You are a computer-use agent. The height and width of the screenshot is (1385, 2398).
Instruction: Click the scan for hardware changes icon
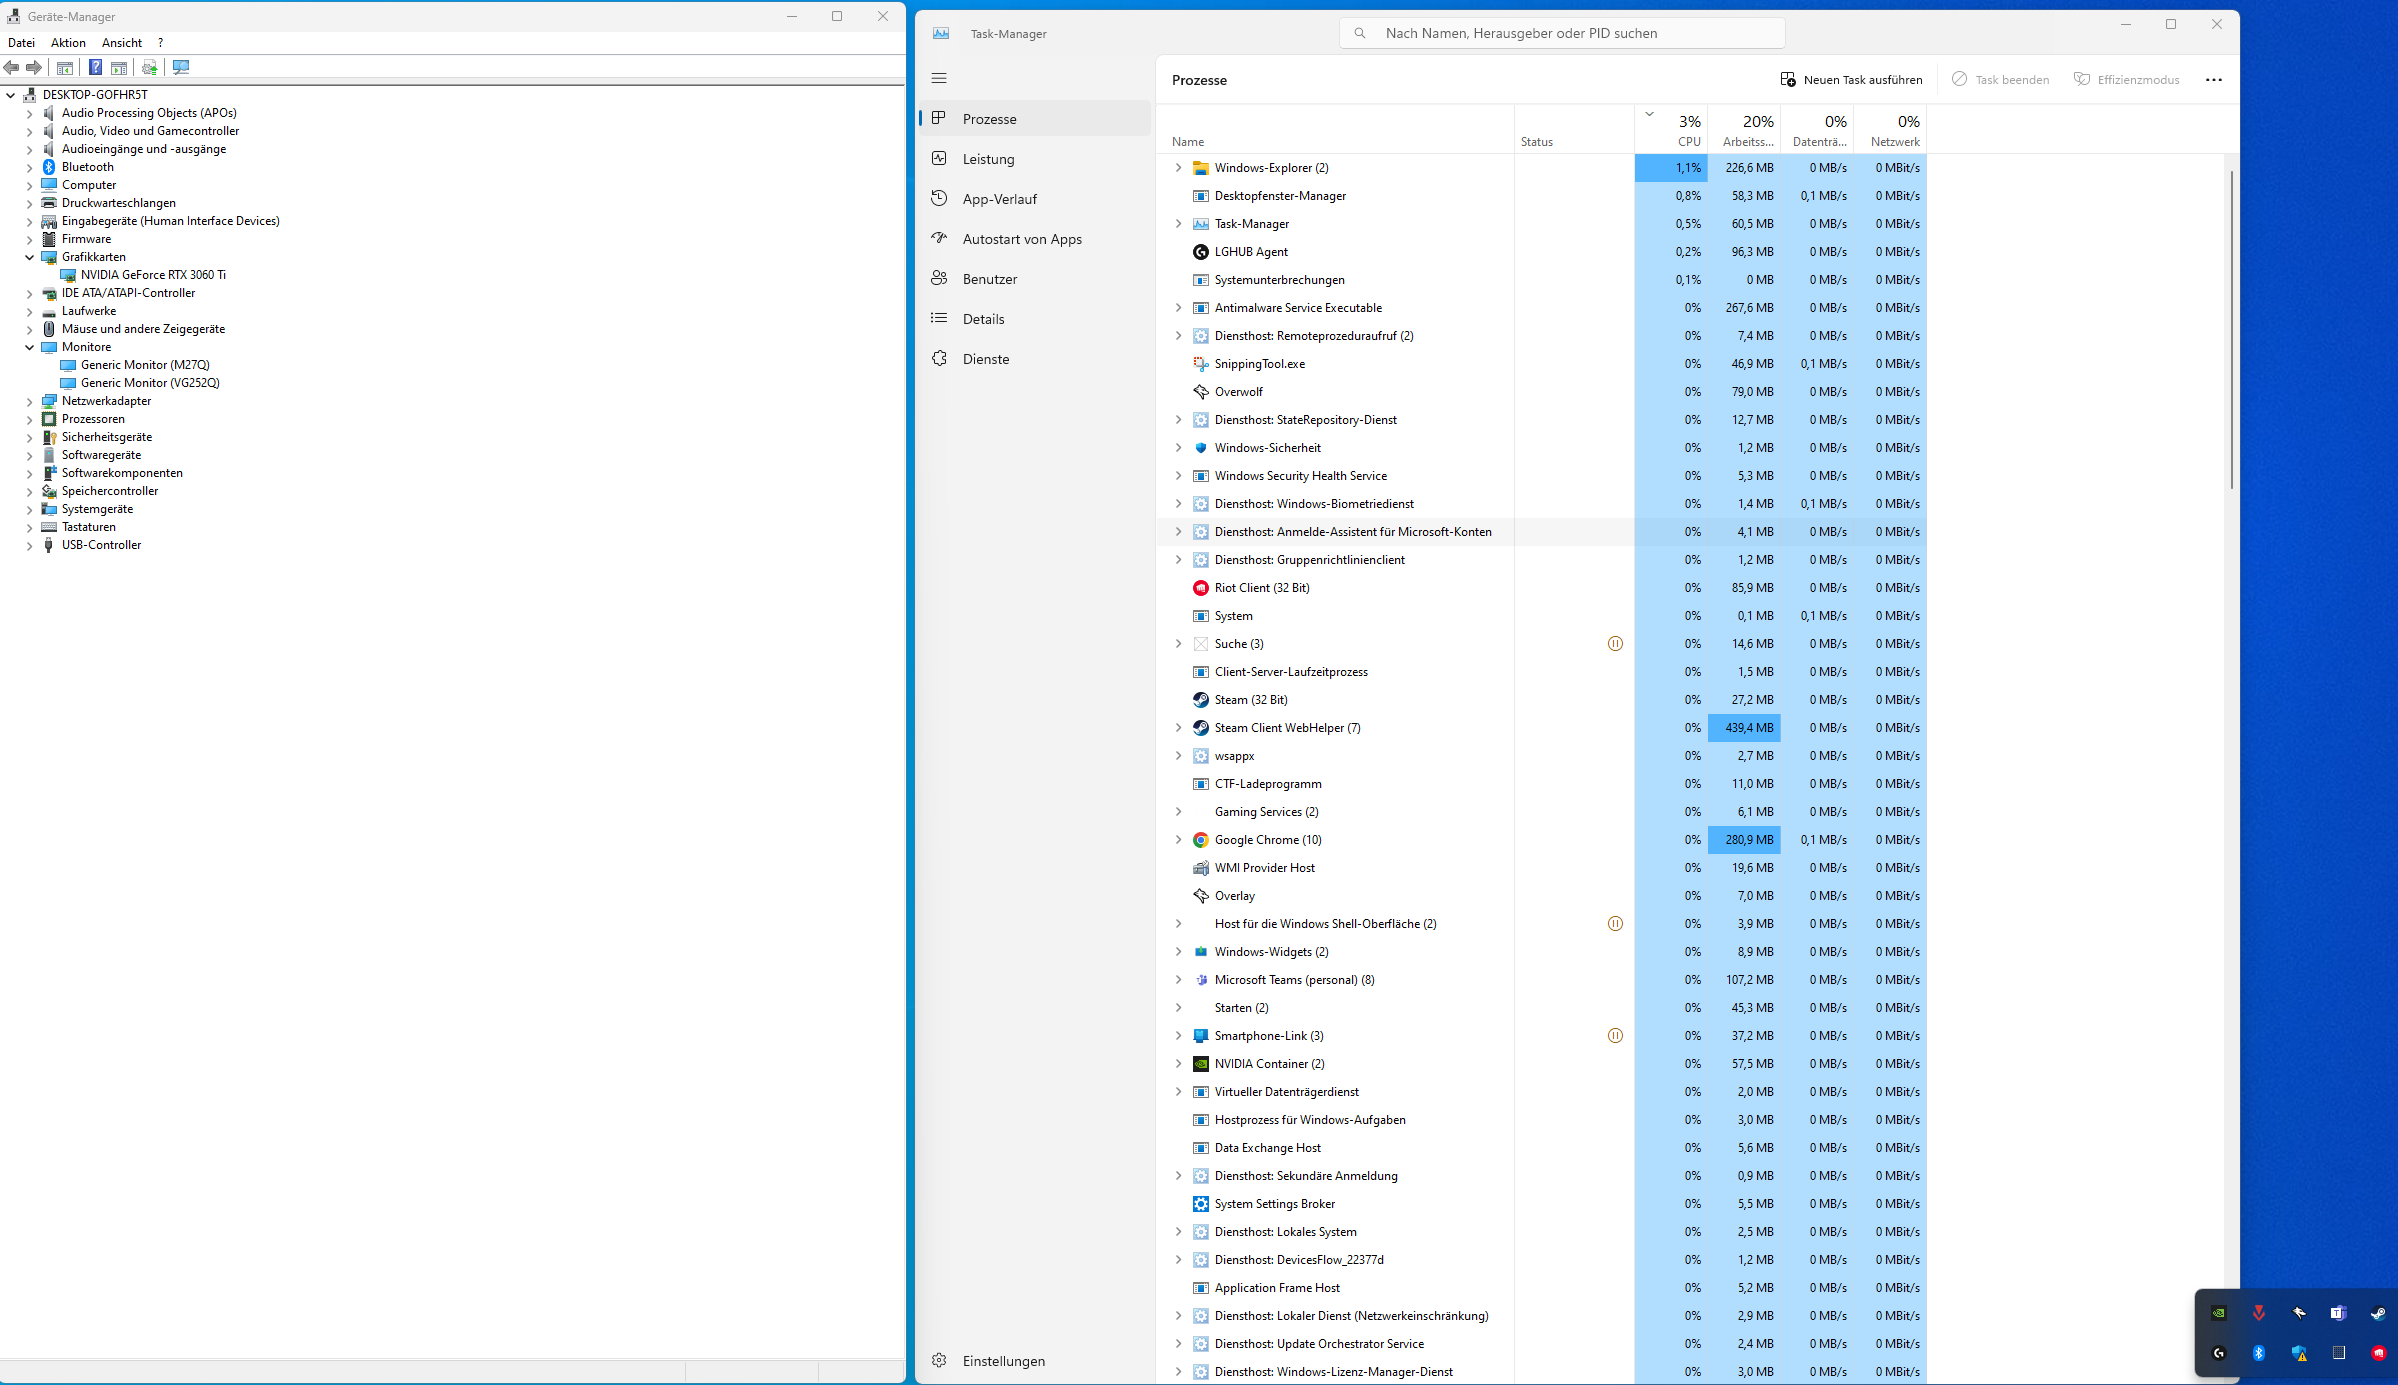tap(181, 67)
